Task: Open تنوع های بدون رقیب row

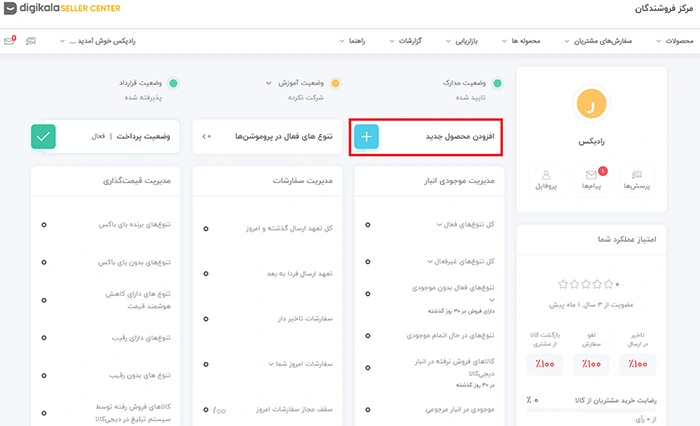Action: (106, 376)
